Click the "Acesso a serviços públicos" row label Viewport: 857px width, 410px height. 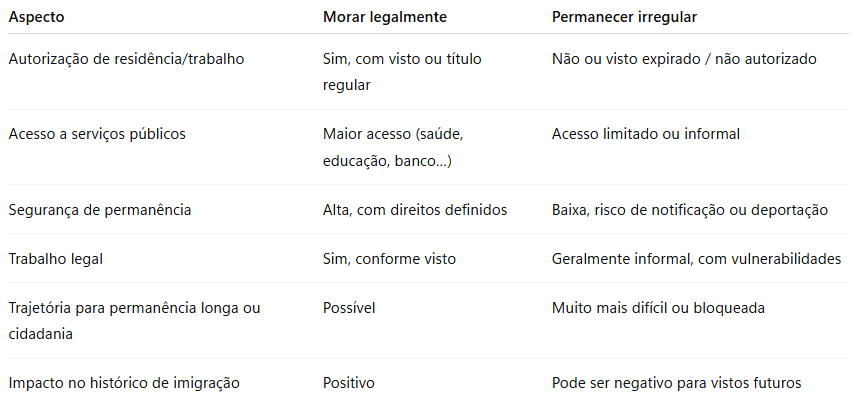coord(97,134)
